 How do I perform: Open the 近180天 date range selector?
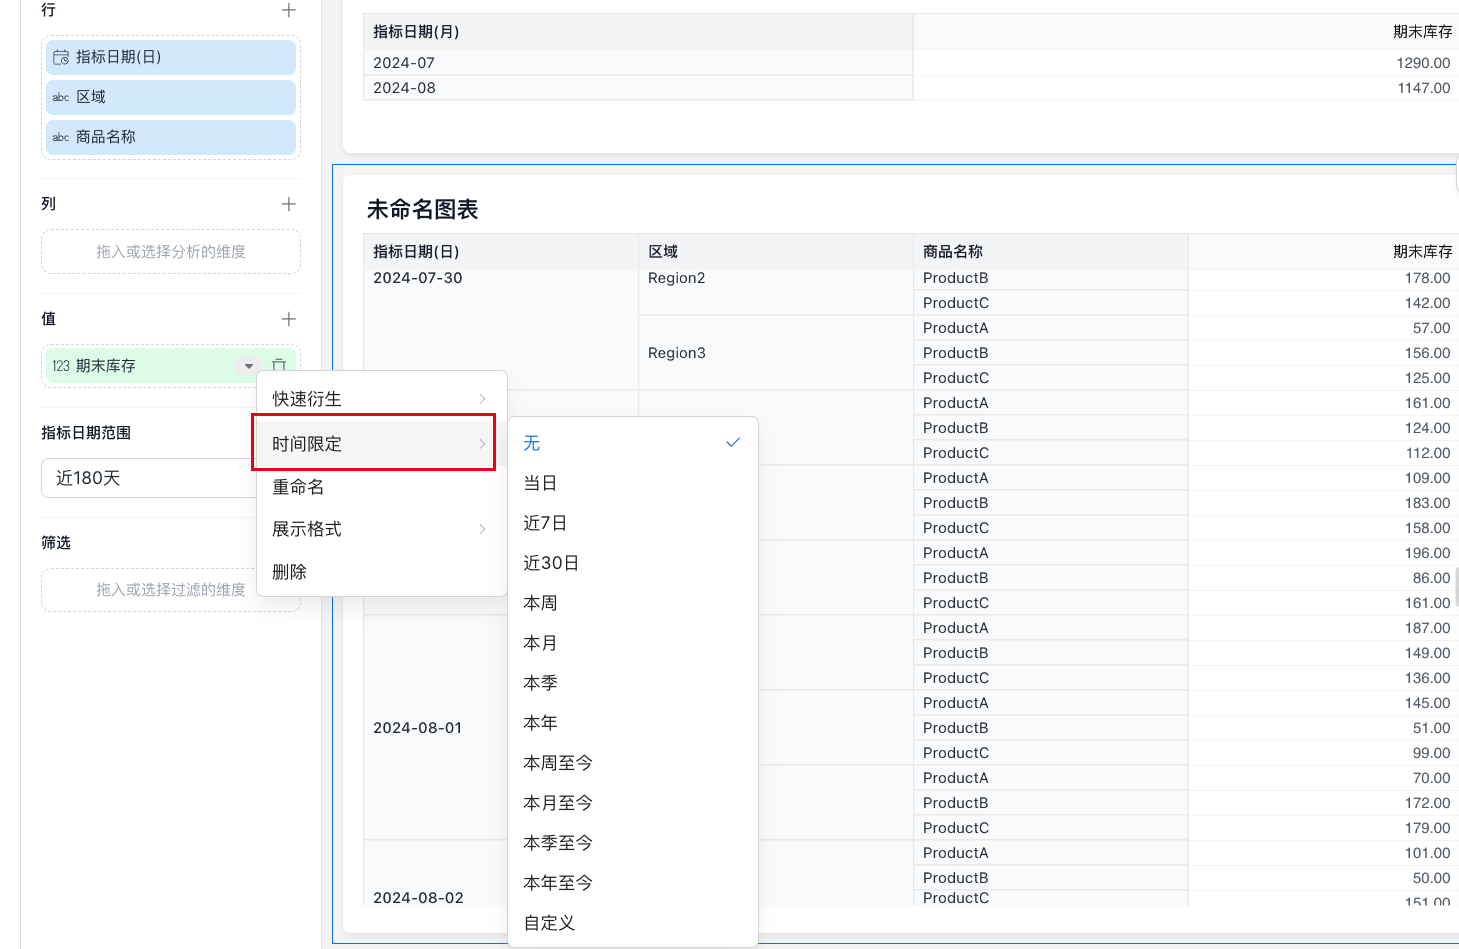[150, 478]
